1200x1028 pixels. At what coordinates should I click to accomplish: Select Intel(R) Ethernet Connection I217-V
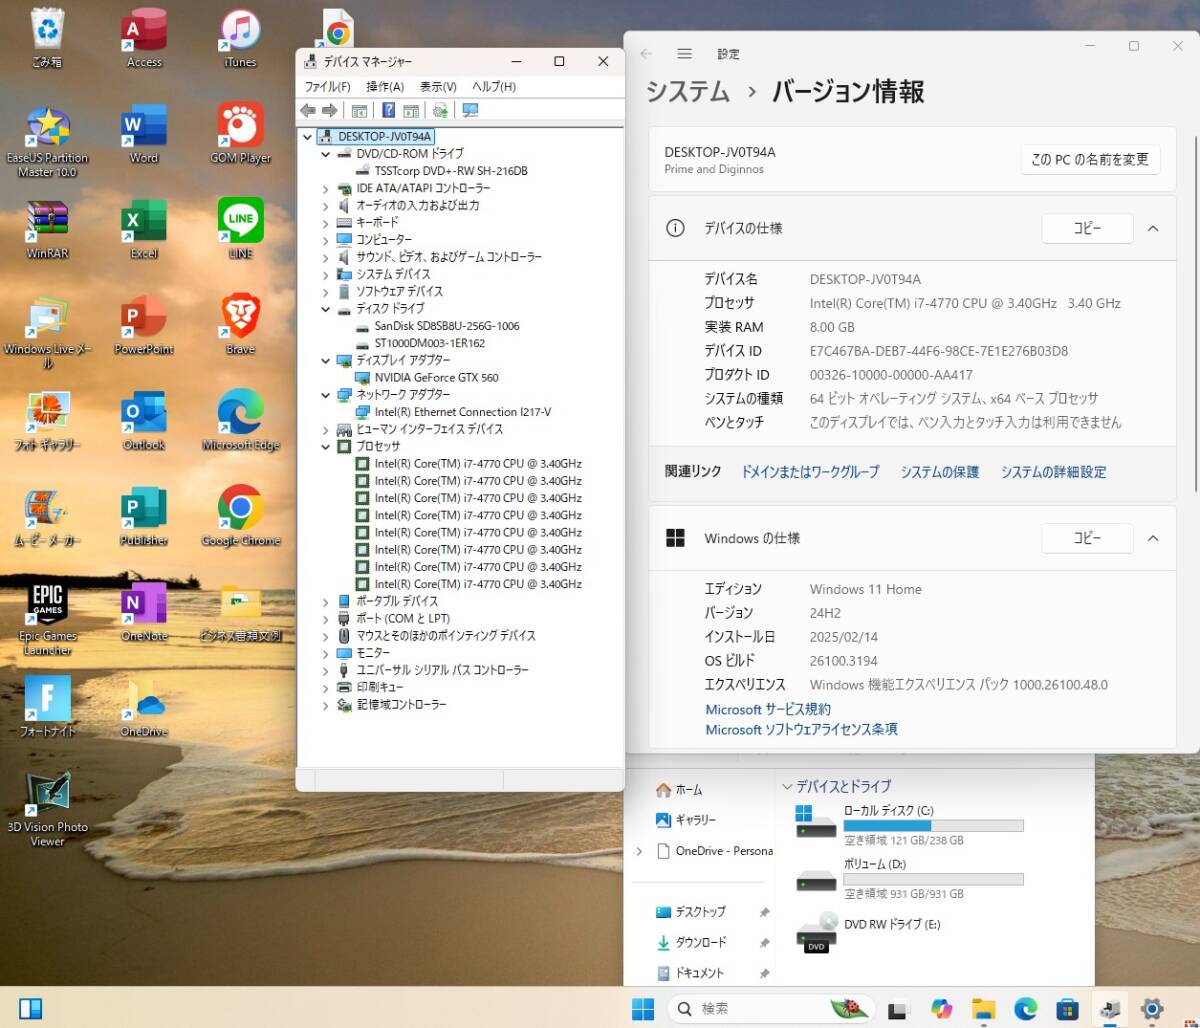pos(462,412)
